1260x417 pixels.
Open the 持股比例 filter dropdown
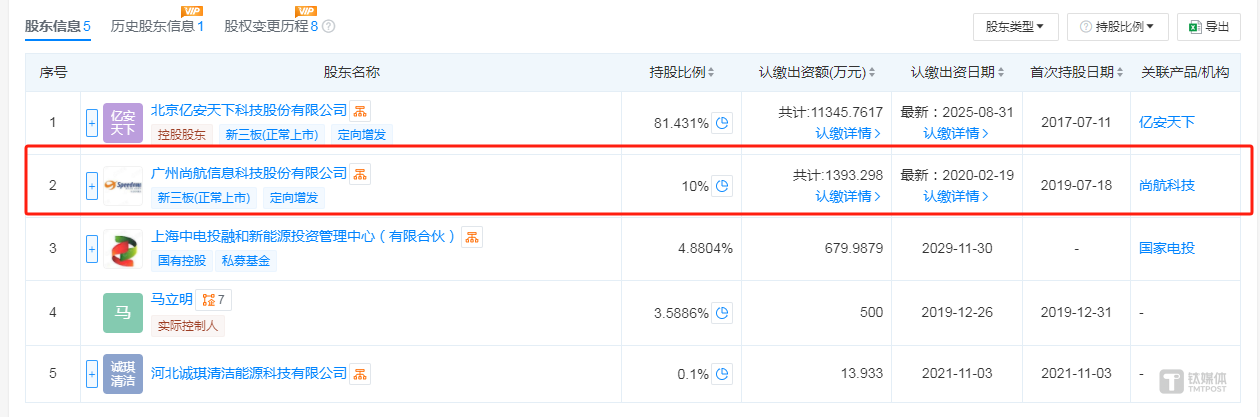pyautogui.click(x=1118, y=27)
